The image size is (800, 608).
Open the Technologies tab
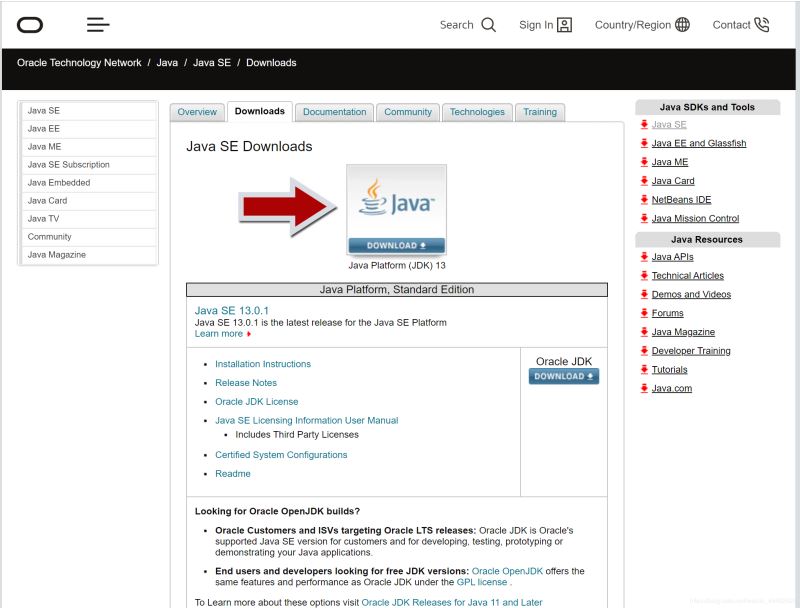477,112
